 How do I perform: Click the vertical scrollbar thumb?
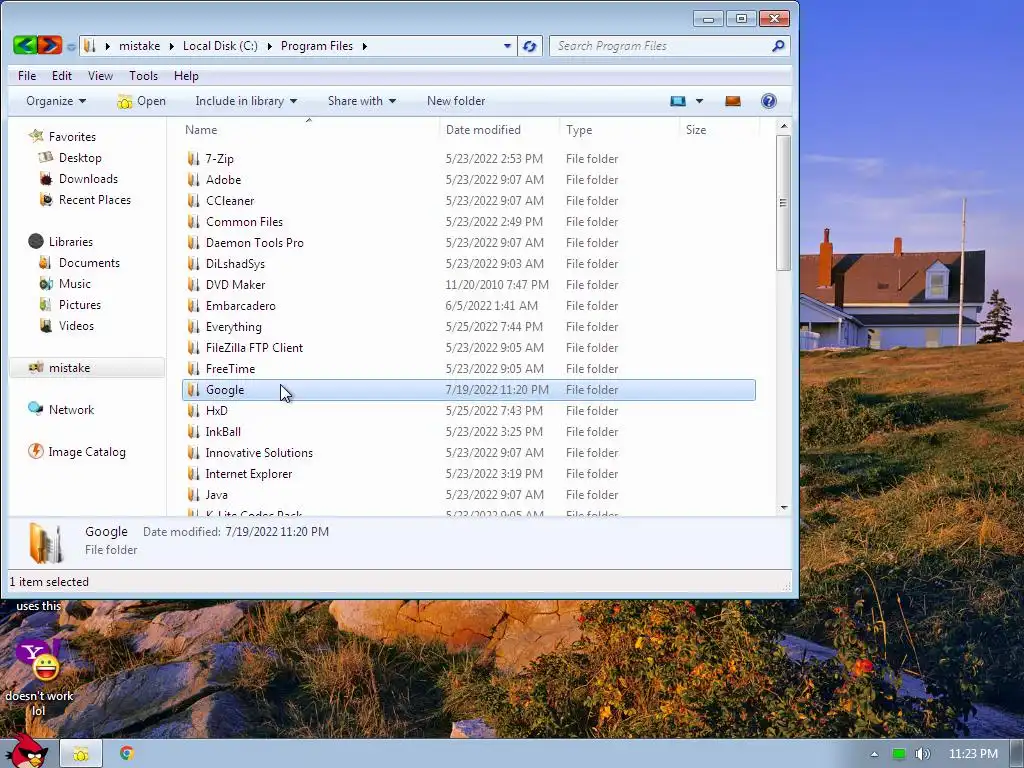784,202
